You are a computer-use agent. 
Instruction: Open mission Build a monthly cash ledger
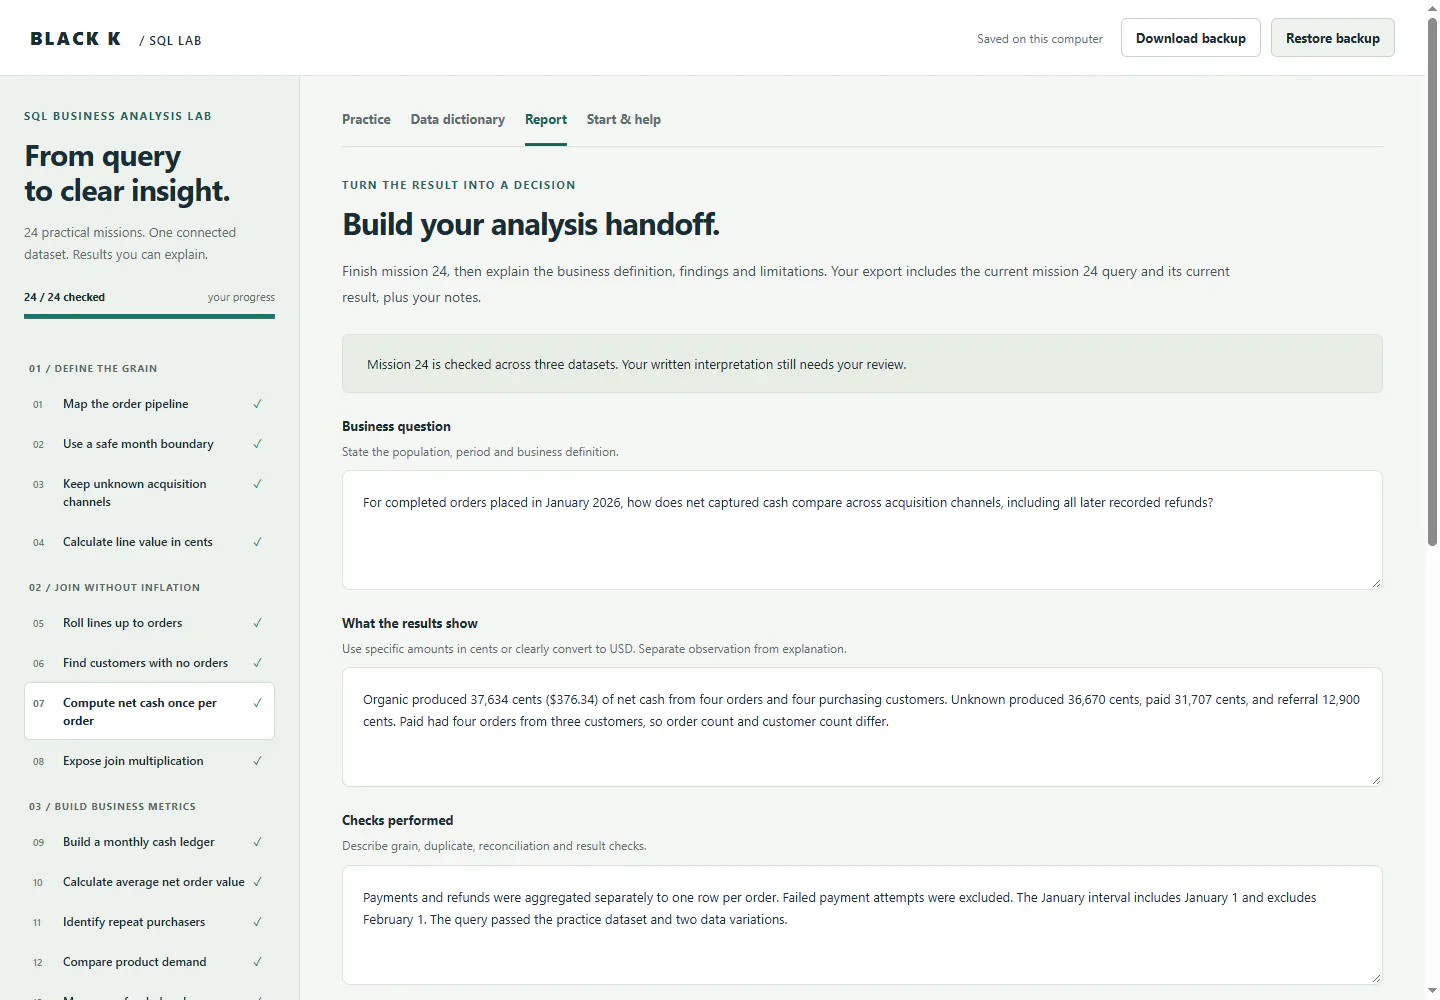tap(149, 842)
